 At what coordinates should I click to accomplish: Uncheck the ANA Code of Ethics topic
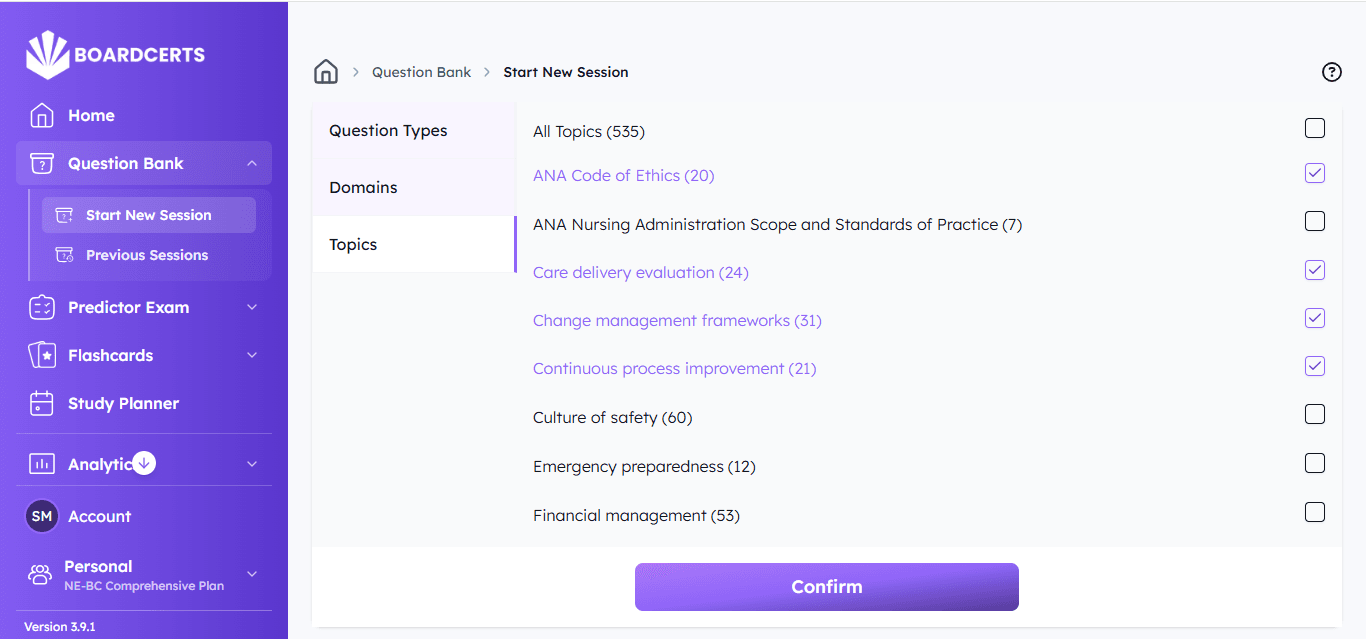[1314, 172]
